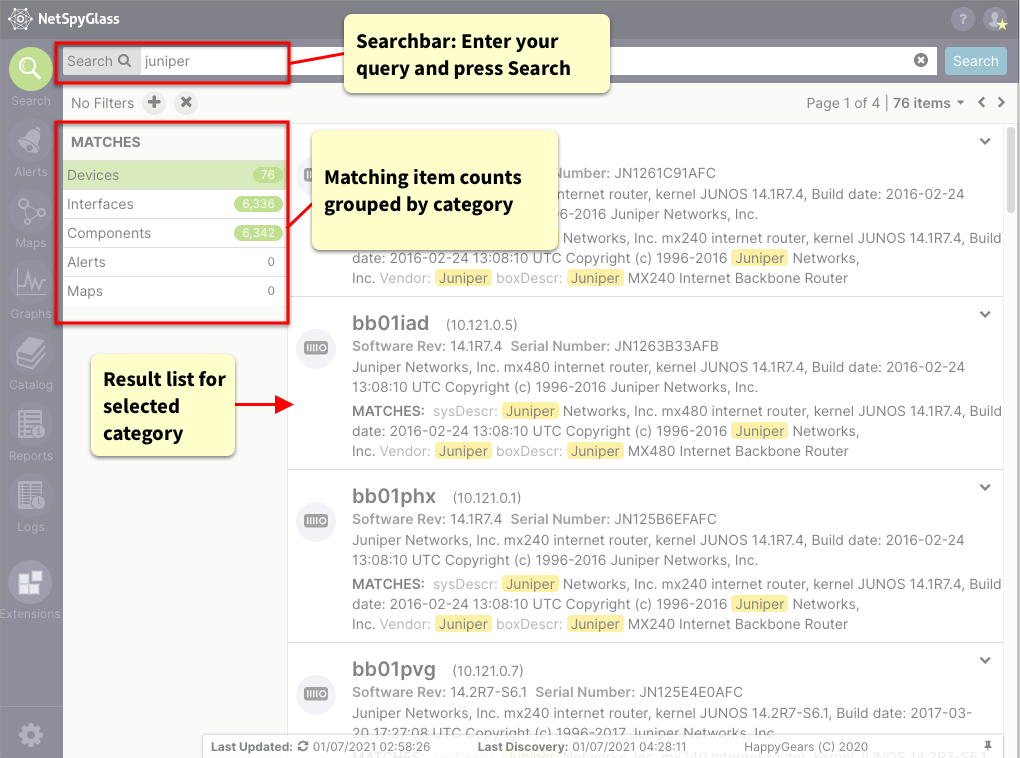Expand the bb01pvg result chevron
Image resolution: width=1020 pixels, height=758 pixels.
pos(985,660)
